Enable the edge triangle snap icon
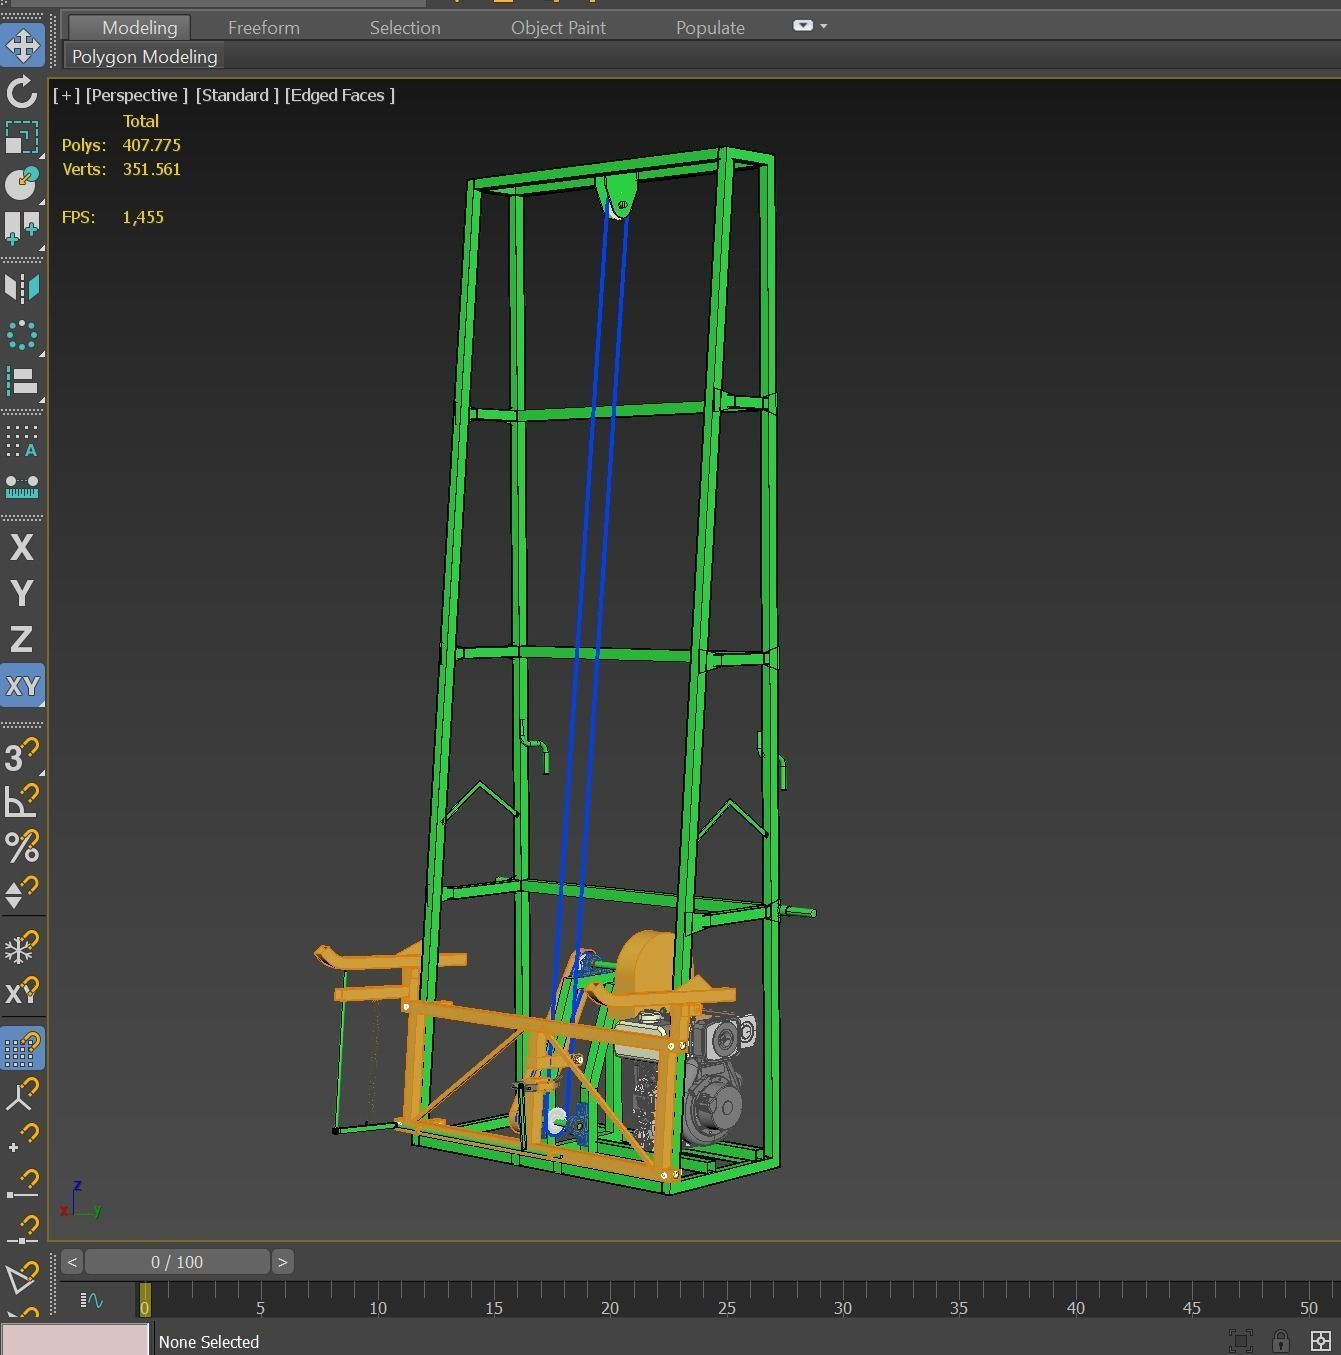Viewport: 1341px width, 1355px height. [22, 1278]
